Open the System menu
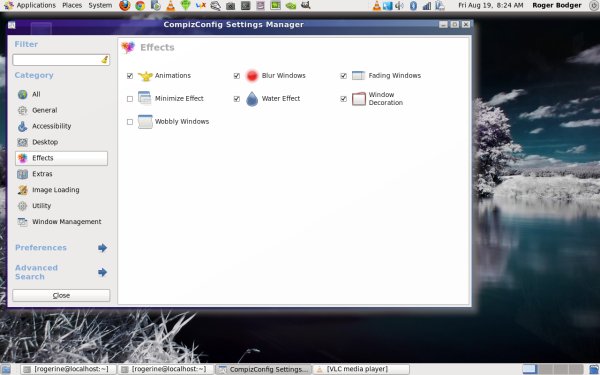 coord(100,5)
